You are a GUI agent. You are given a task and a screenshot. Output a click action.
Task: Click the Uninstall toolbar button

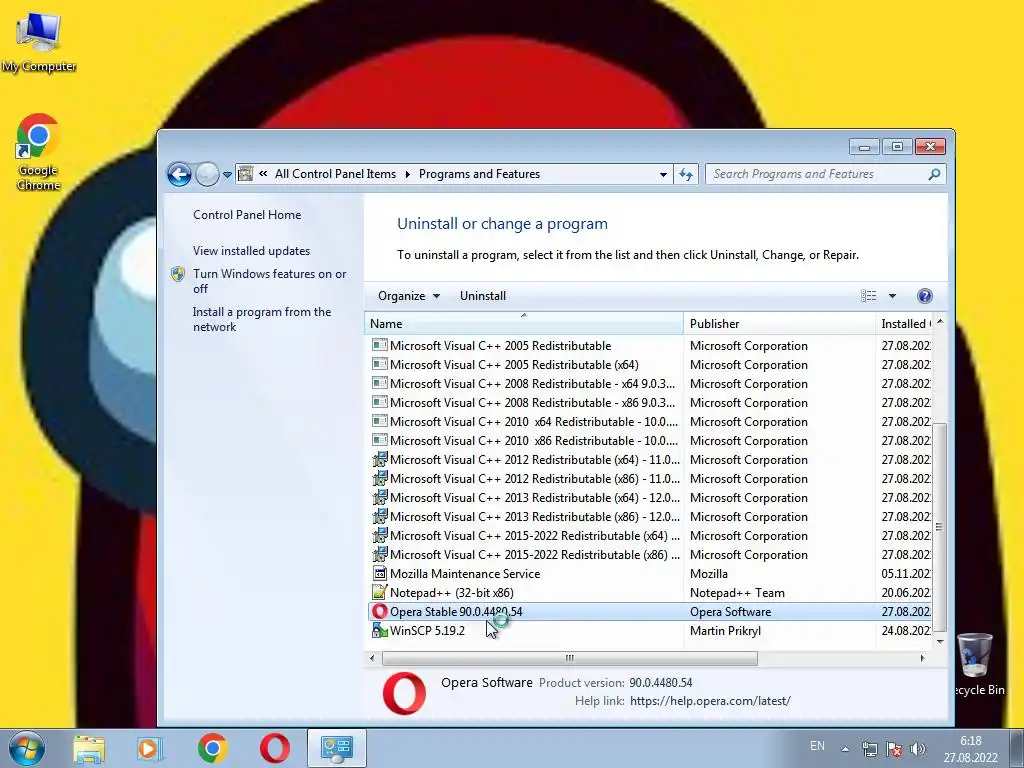pos(483,296)
